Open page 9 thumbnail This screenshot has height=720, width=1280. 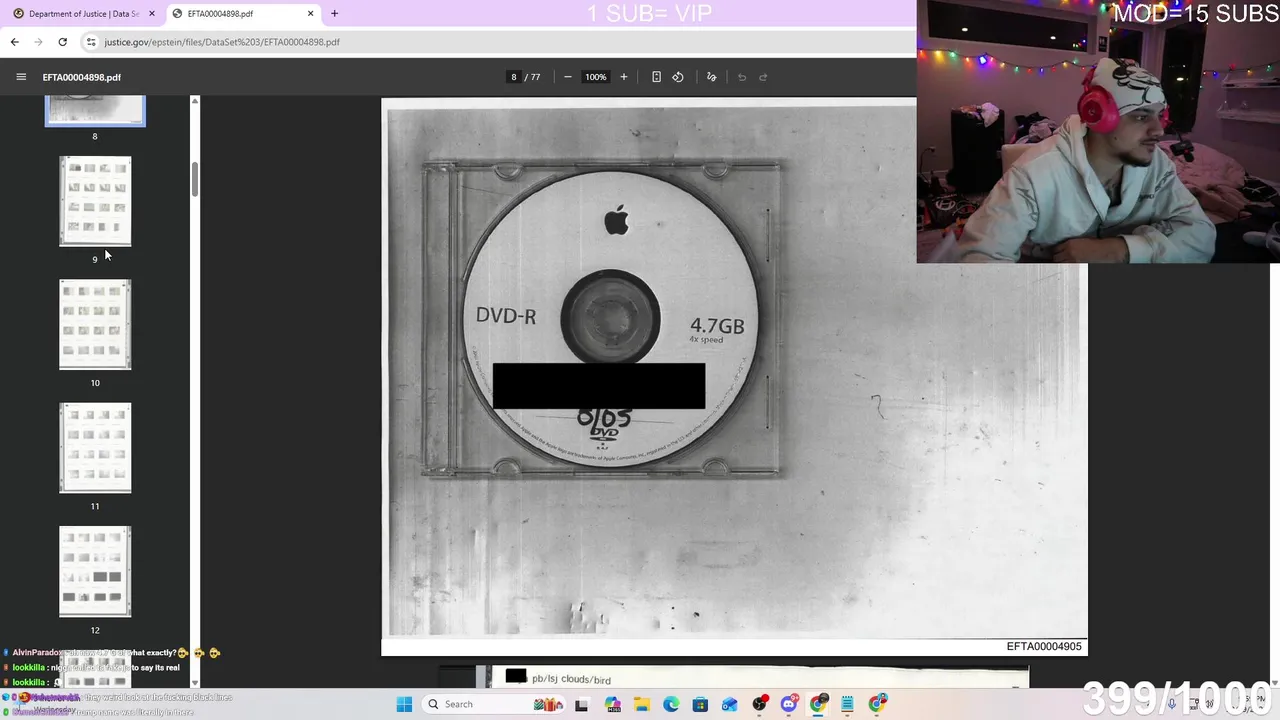tap(95, 201)
